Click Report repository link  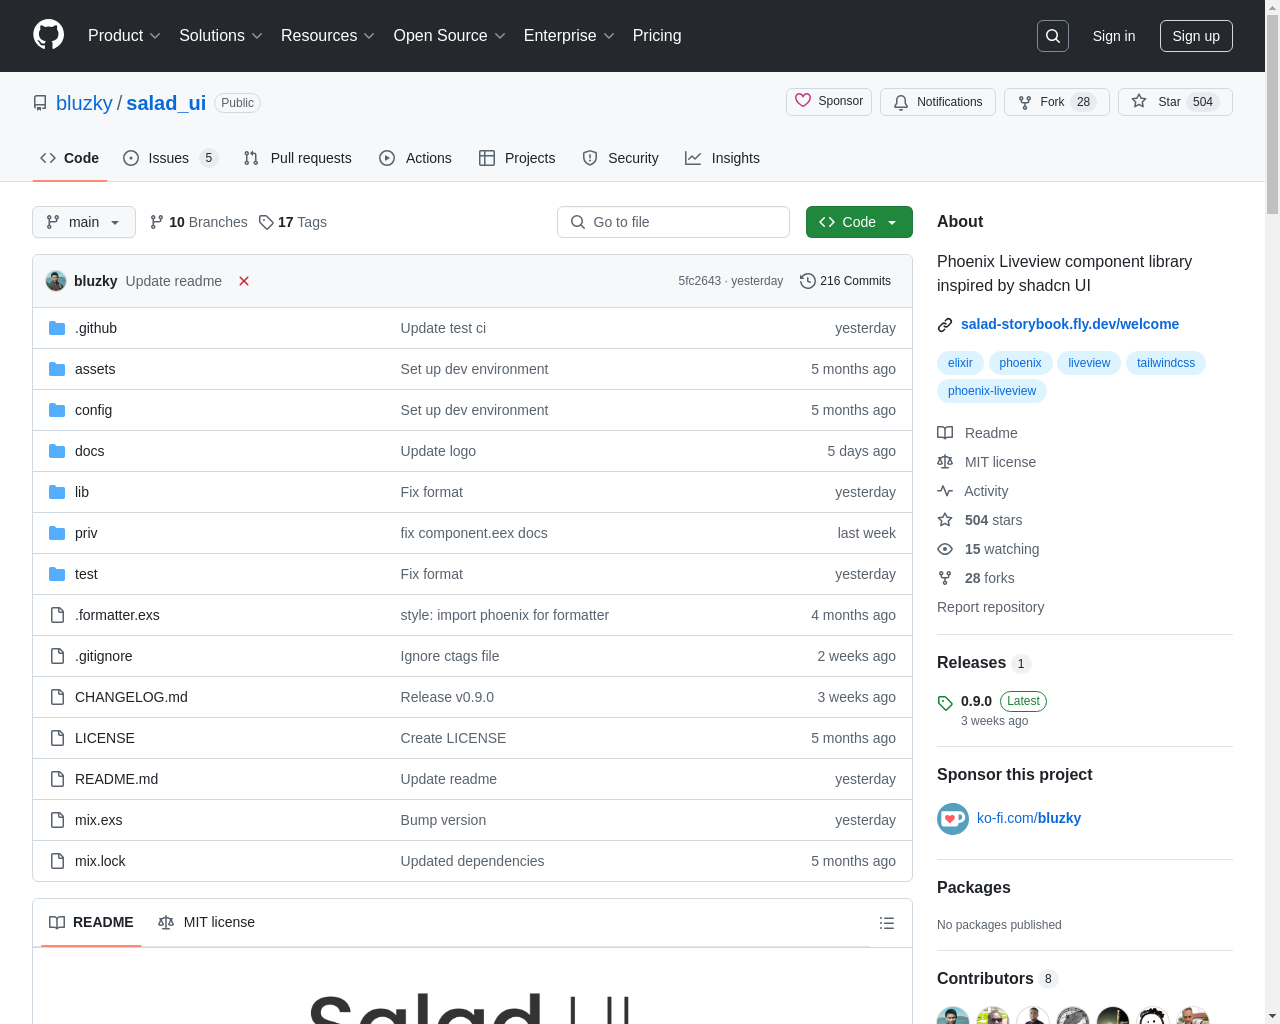tap(990, 607)
